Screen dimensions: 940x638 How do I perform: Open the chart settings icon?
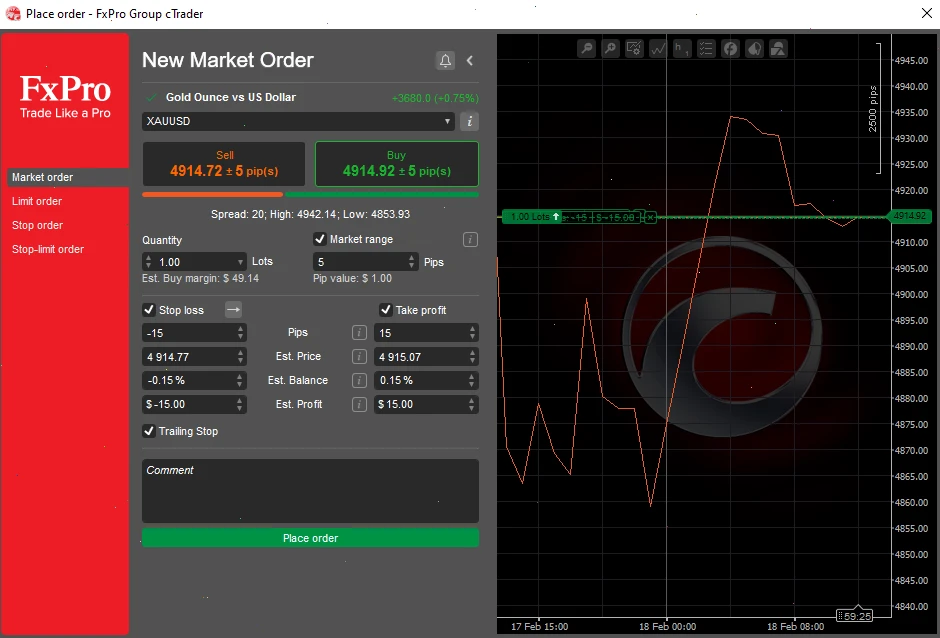(636, 47)
